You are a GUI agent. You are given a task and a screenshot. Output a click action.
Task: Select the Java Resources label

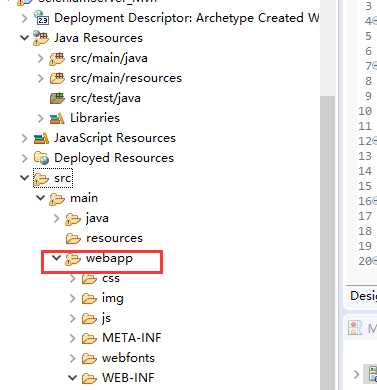pyautogui.click(x=98, y=38)
